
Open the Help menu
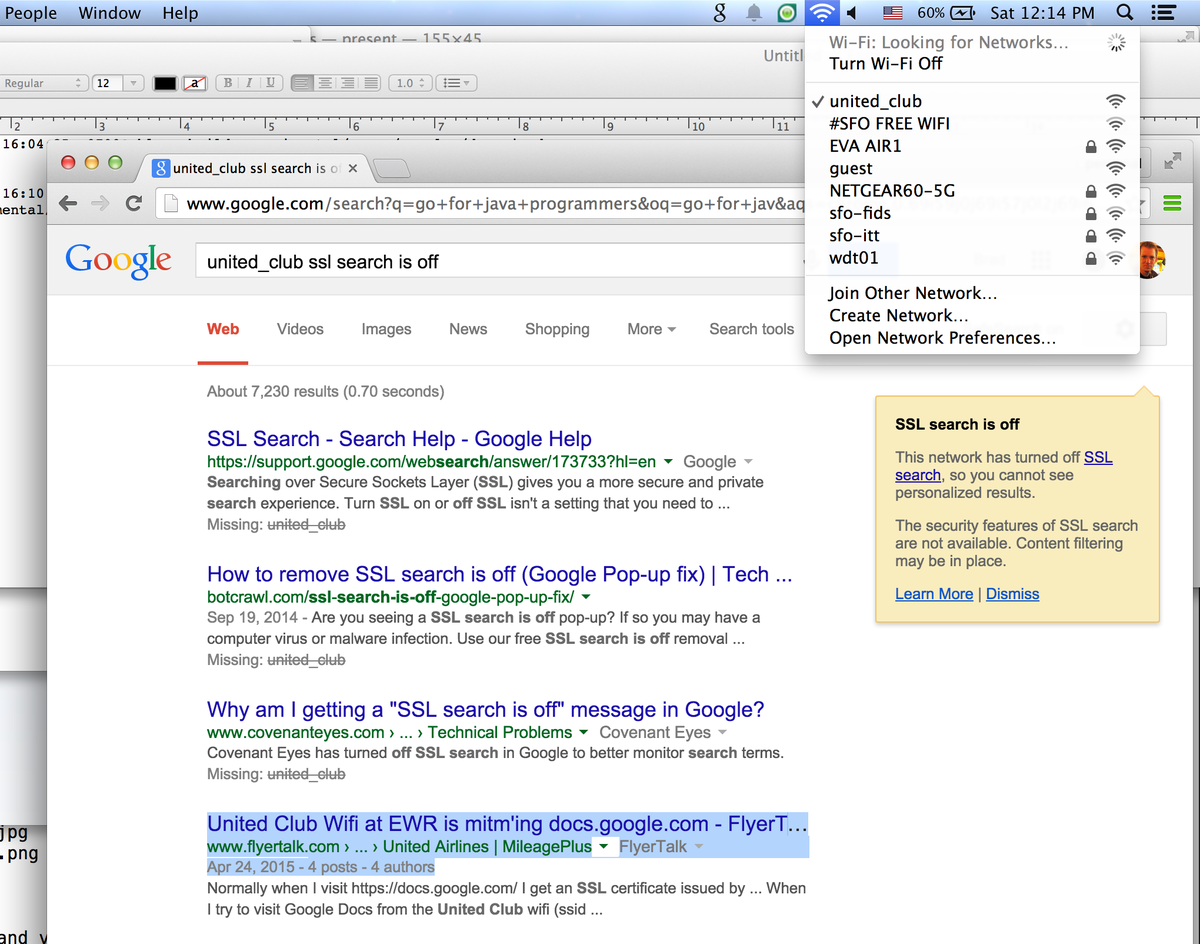point(180,13)
